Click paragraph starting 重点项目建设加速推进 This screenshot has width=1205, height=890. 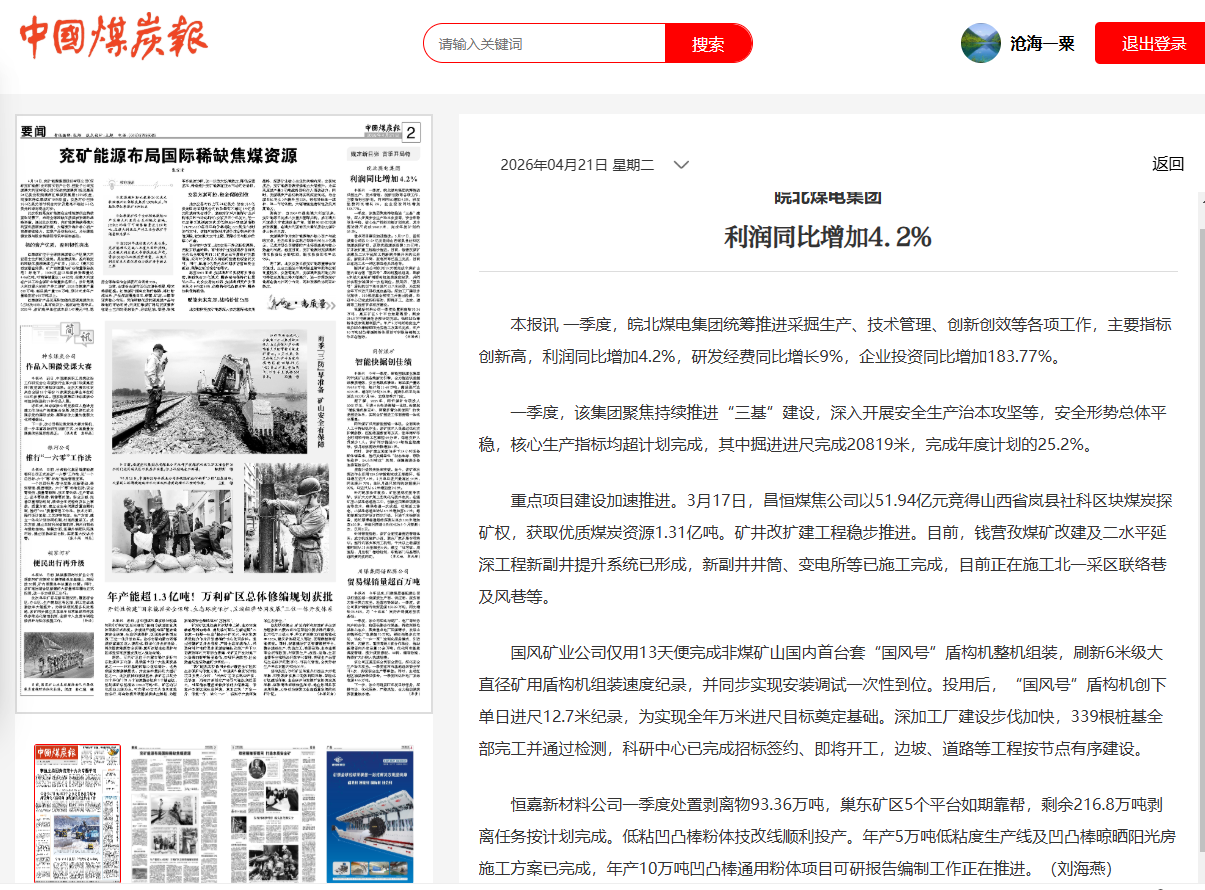[x=827, y=549]
